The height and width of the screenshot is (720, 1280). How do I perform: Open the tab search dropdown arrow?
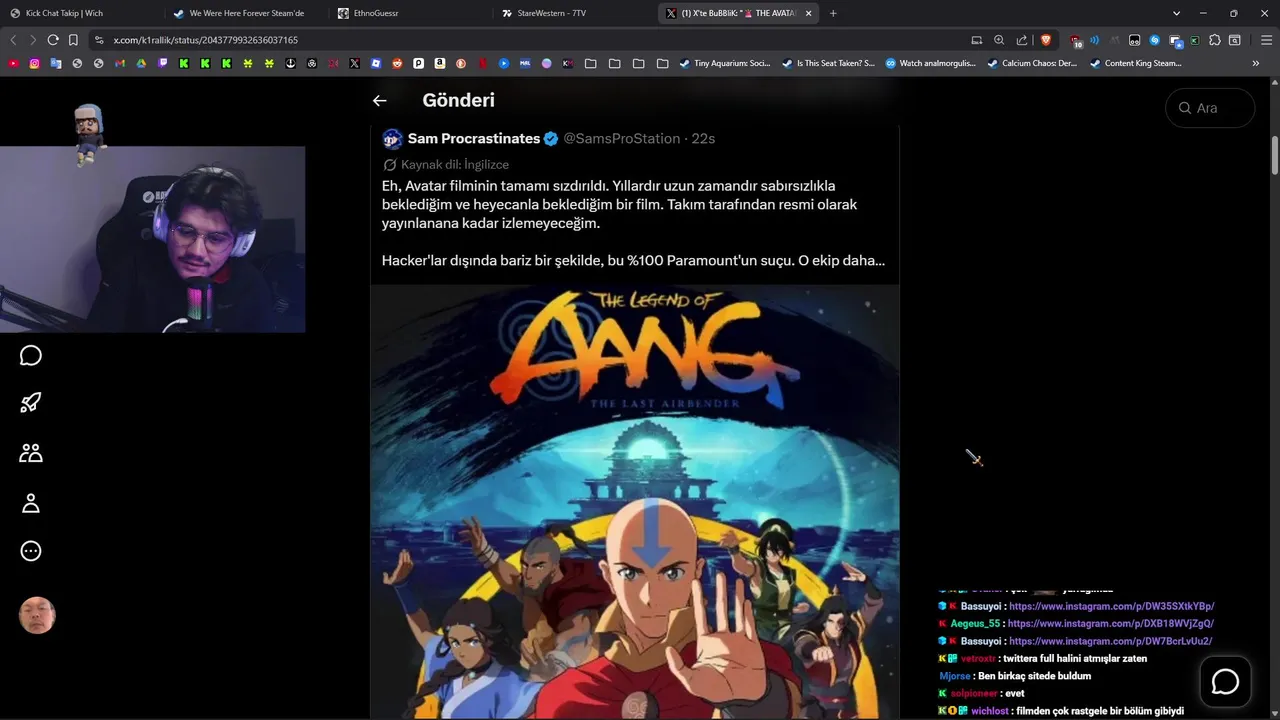pyautogui.click(x=1177, y=13)
